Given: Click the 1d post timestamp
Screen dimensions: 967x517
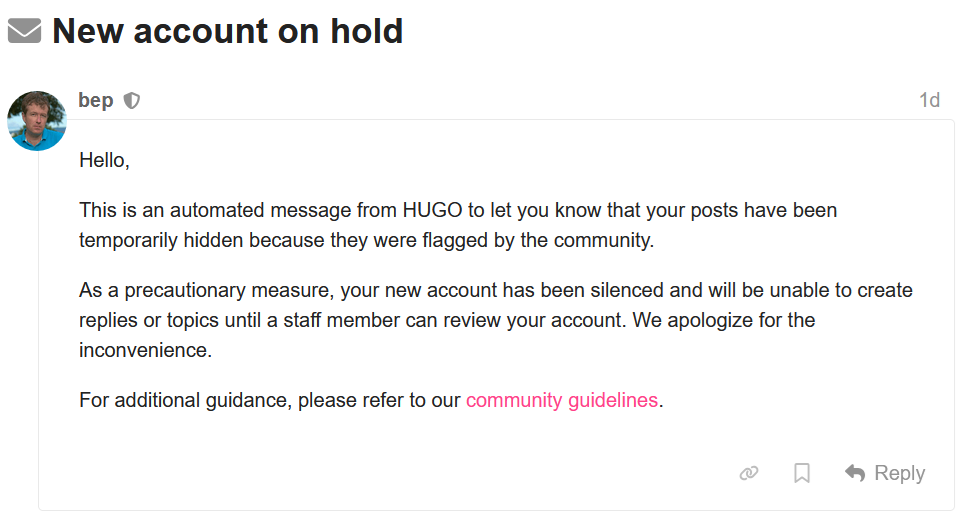Looking at the screenshot, I should coord(929,100).
